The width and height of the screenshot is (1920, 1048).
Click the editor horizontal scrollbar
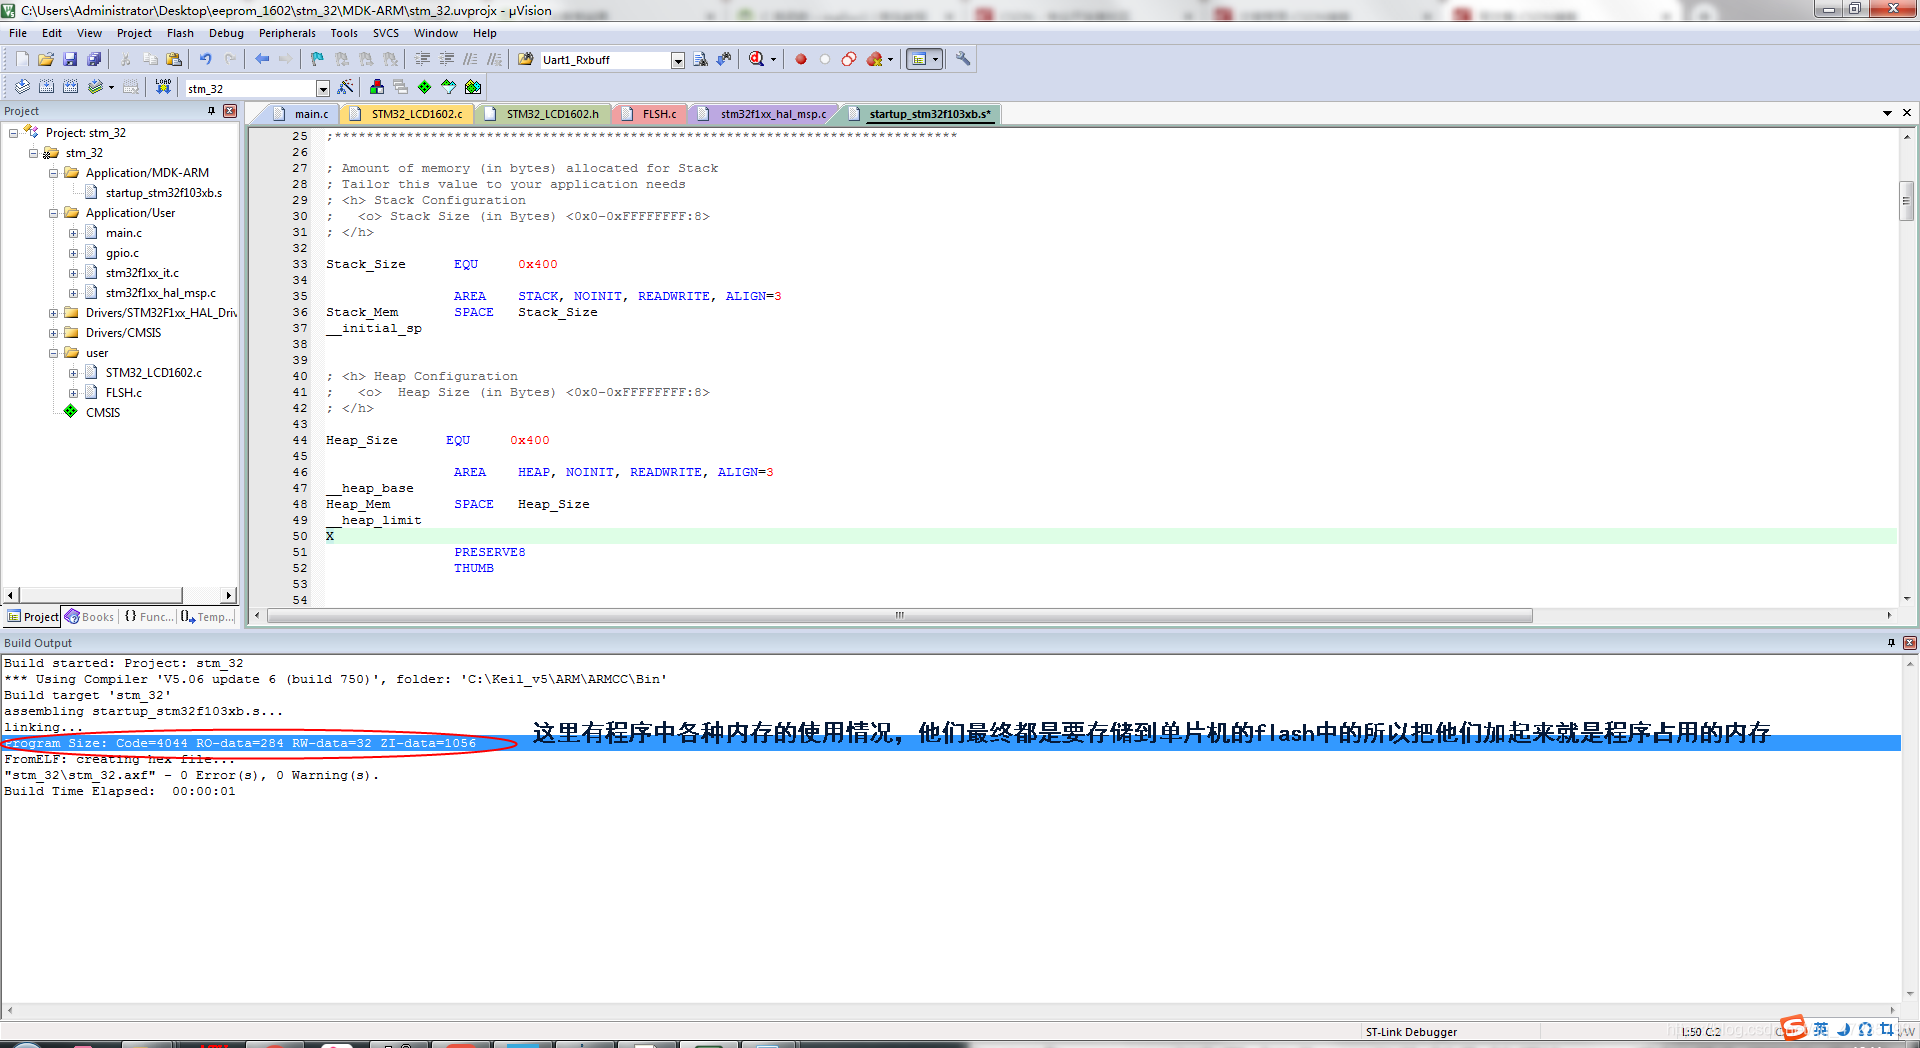[899, 616]
